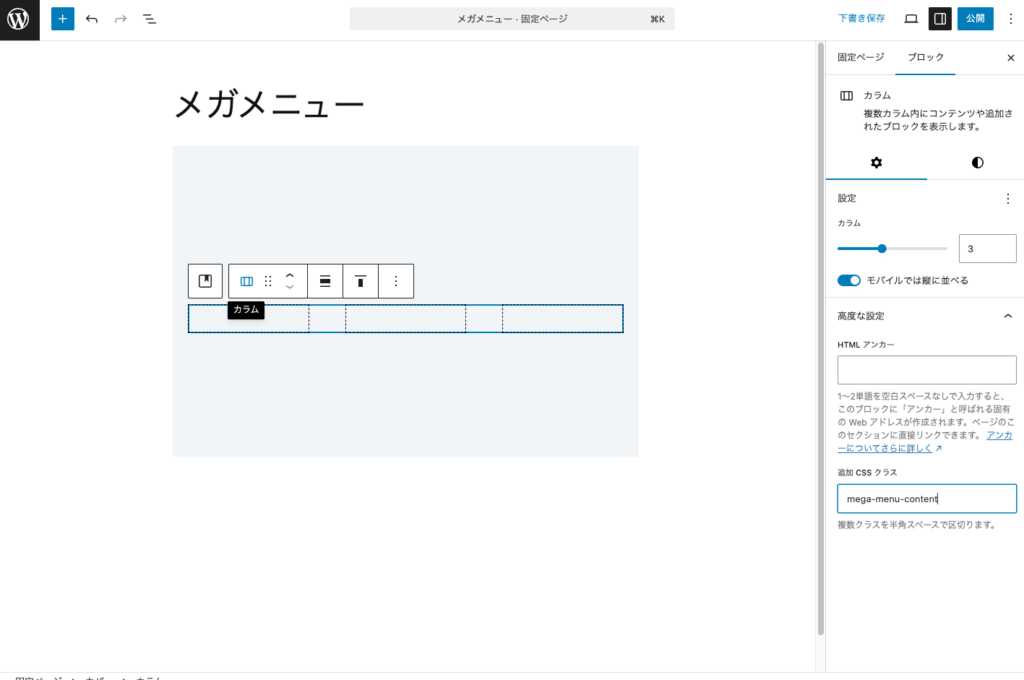This screenshot has height=680, width=1024.
Task: Open the alignment icon in the block toolbar
Action: (x=324, y=281)
